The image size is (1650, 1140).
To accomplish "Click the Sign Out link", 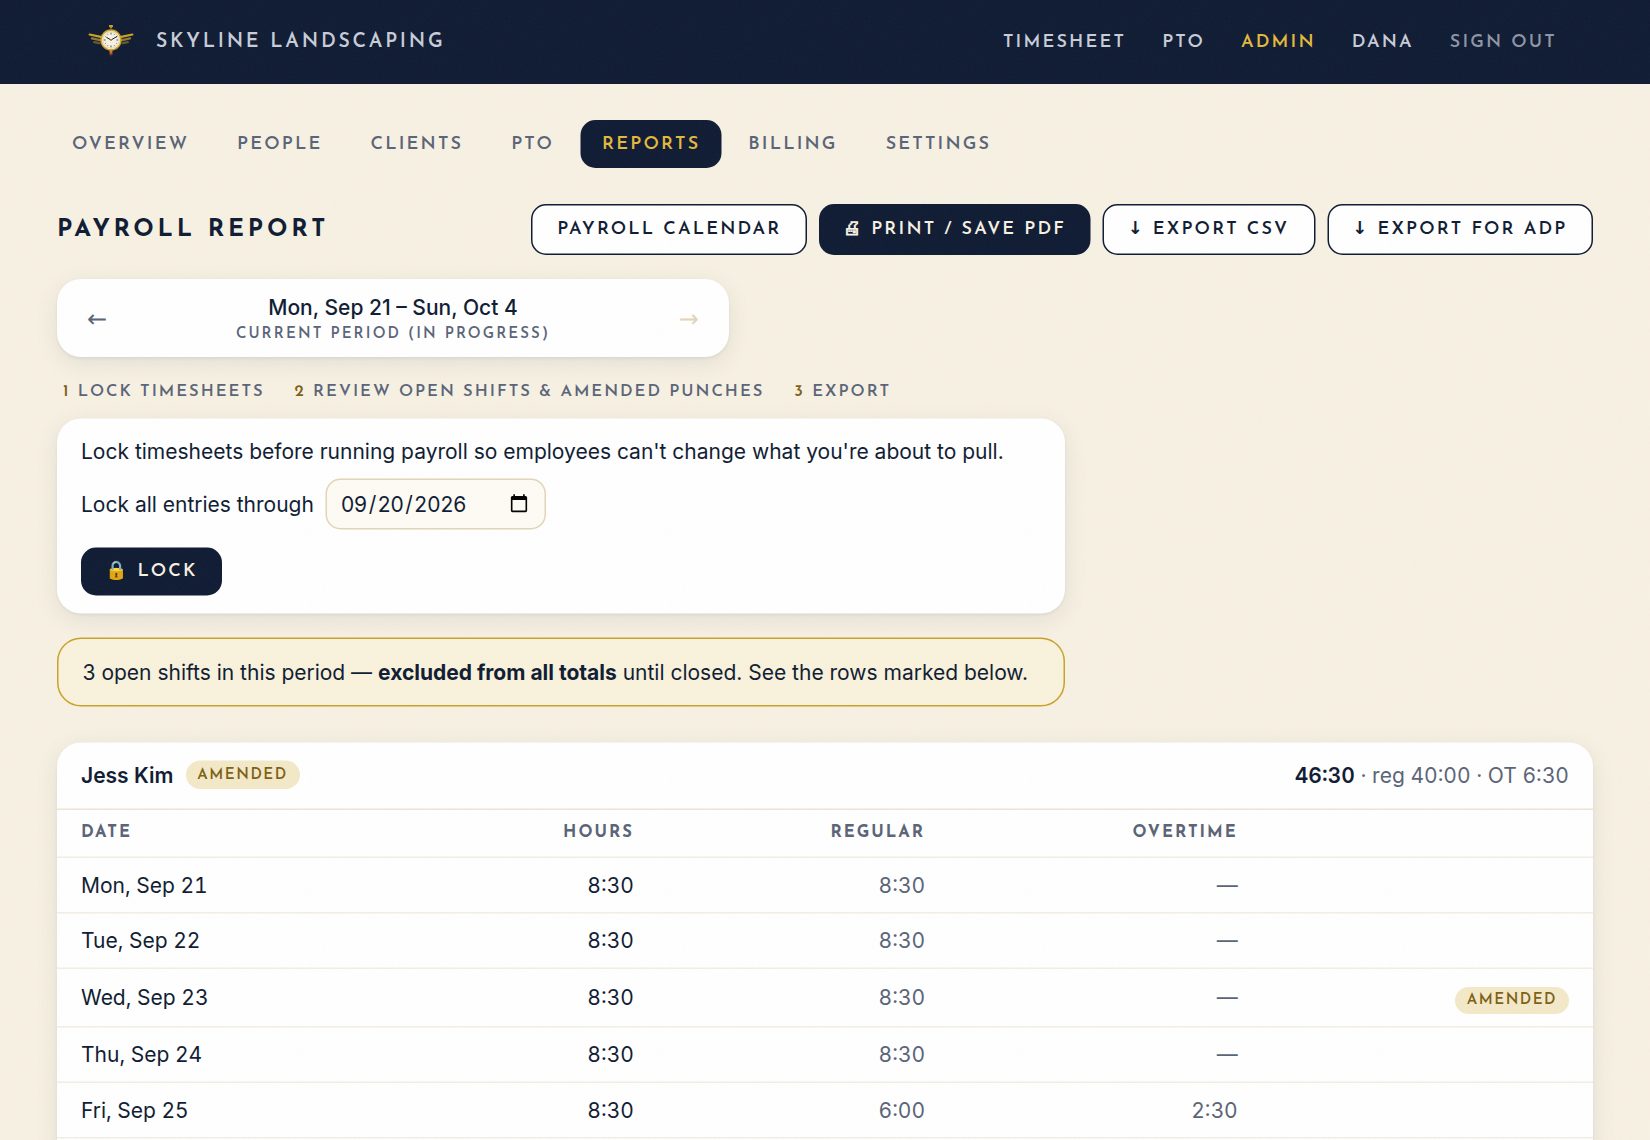I will point(1503,41).
